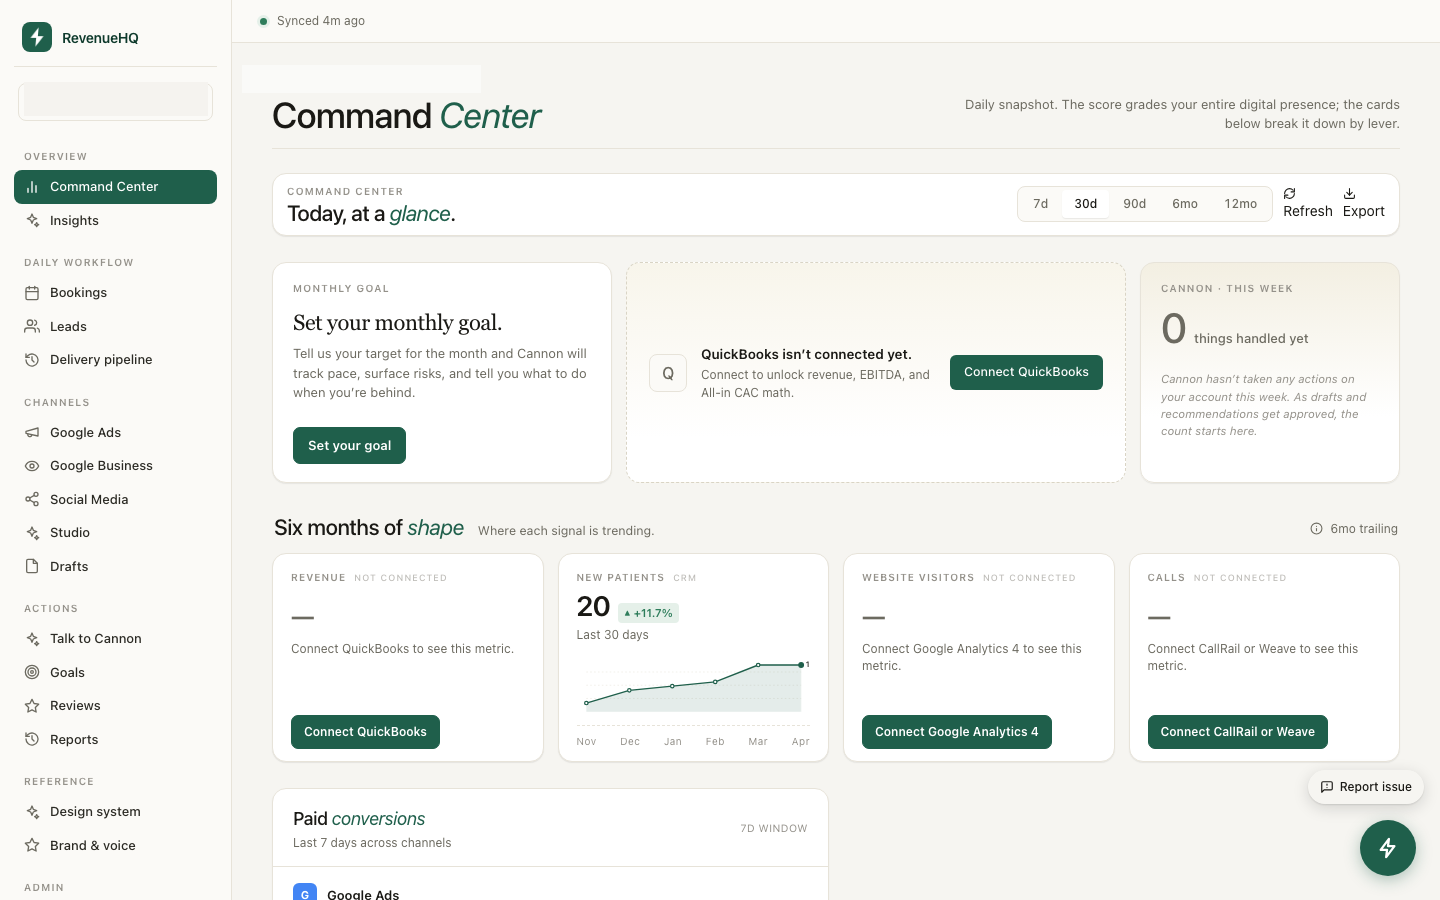Click the Set your goal button
This screenshot has height=900, width=1440.
[x=349, y=446]
